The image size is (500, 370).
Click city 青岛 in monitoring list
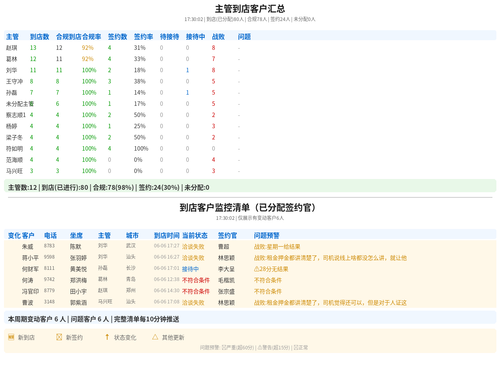point(131,279)
